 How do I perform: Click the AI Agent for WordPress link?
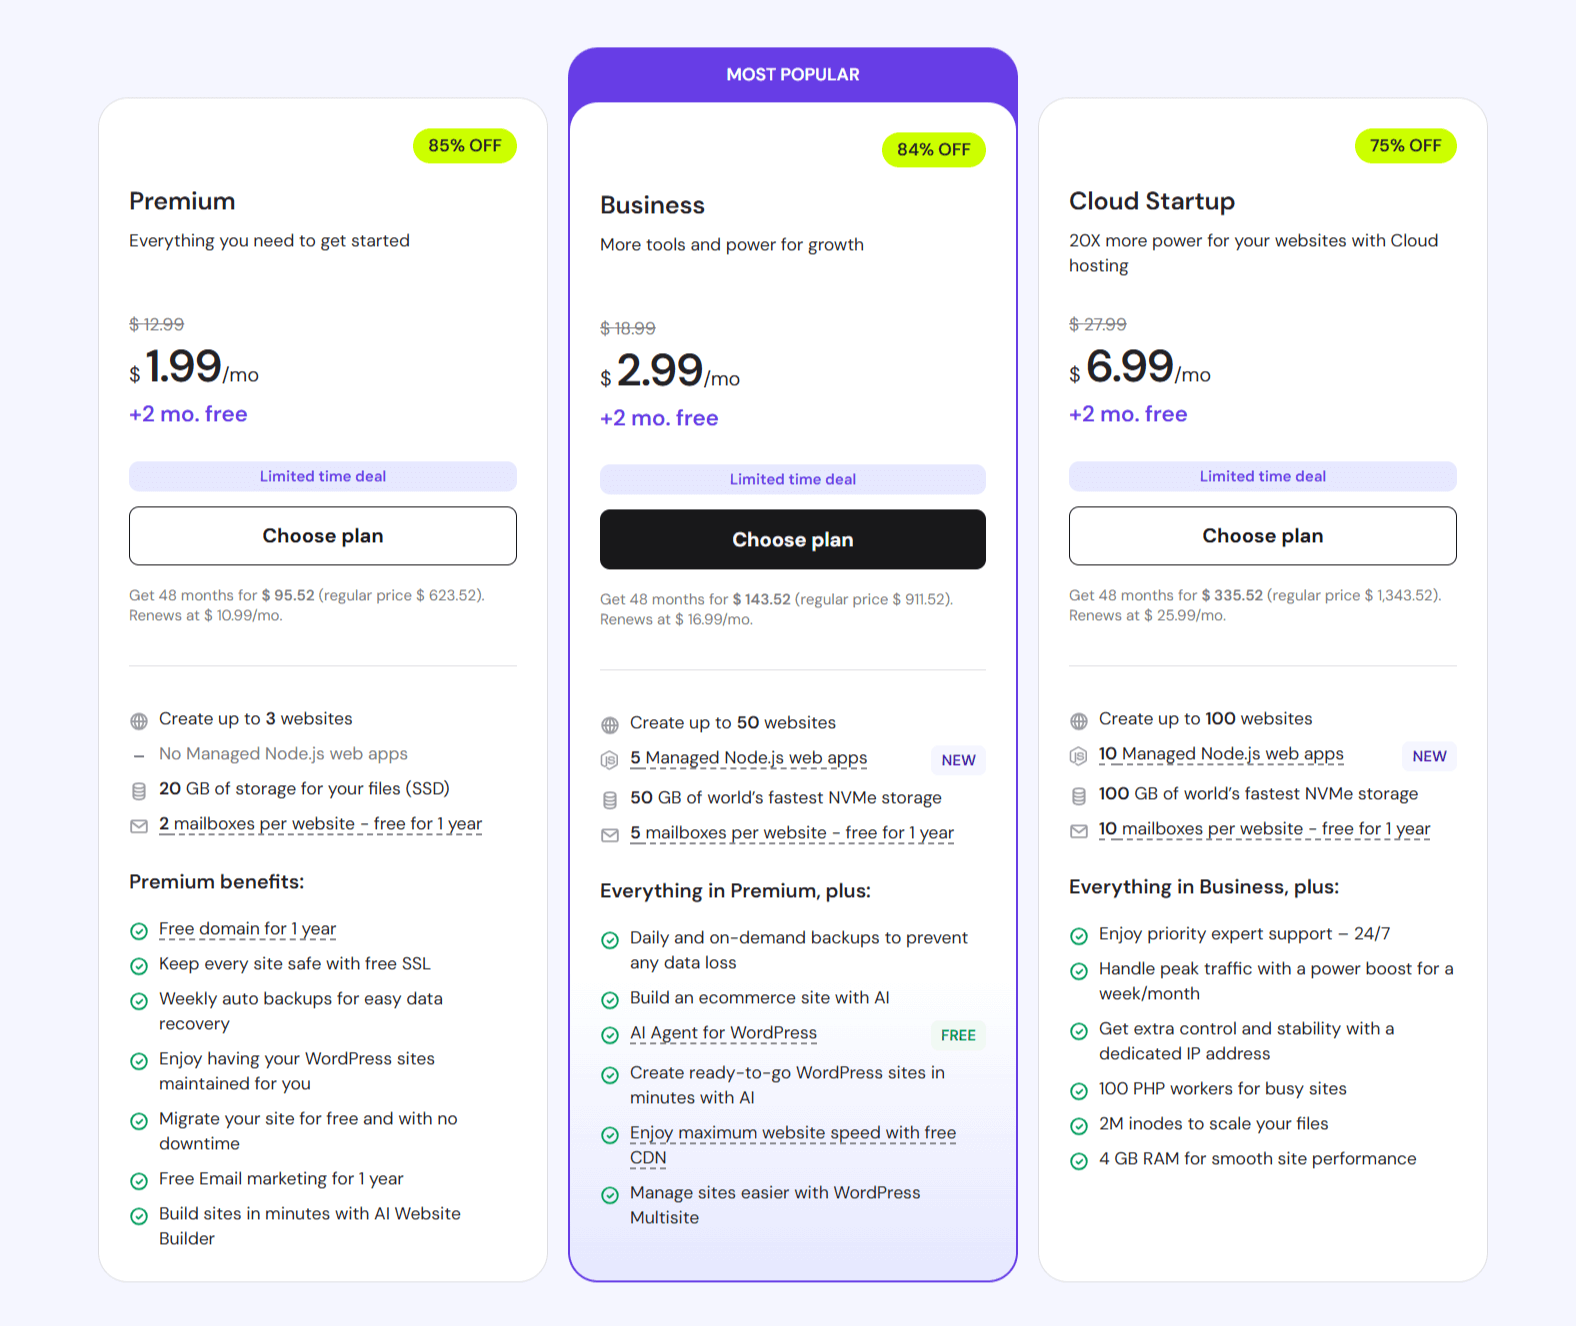tap(722, 1033)
